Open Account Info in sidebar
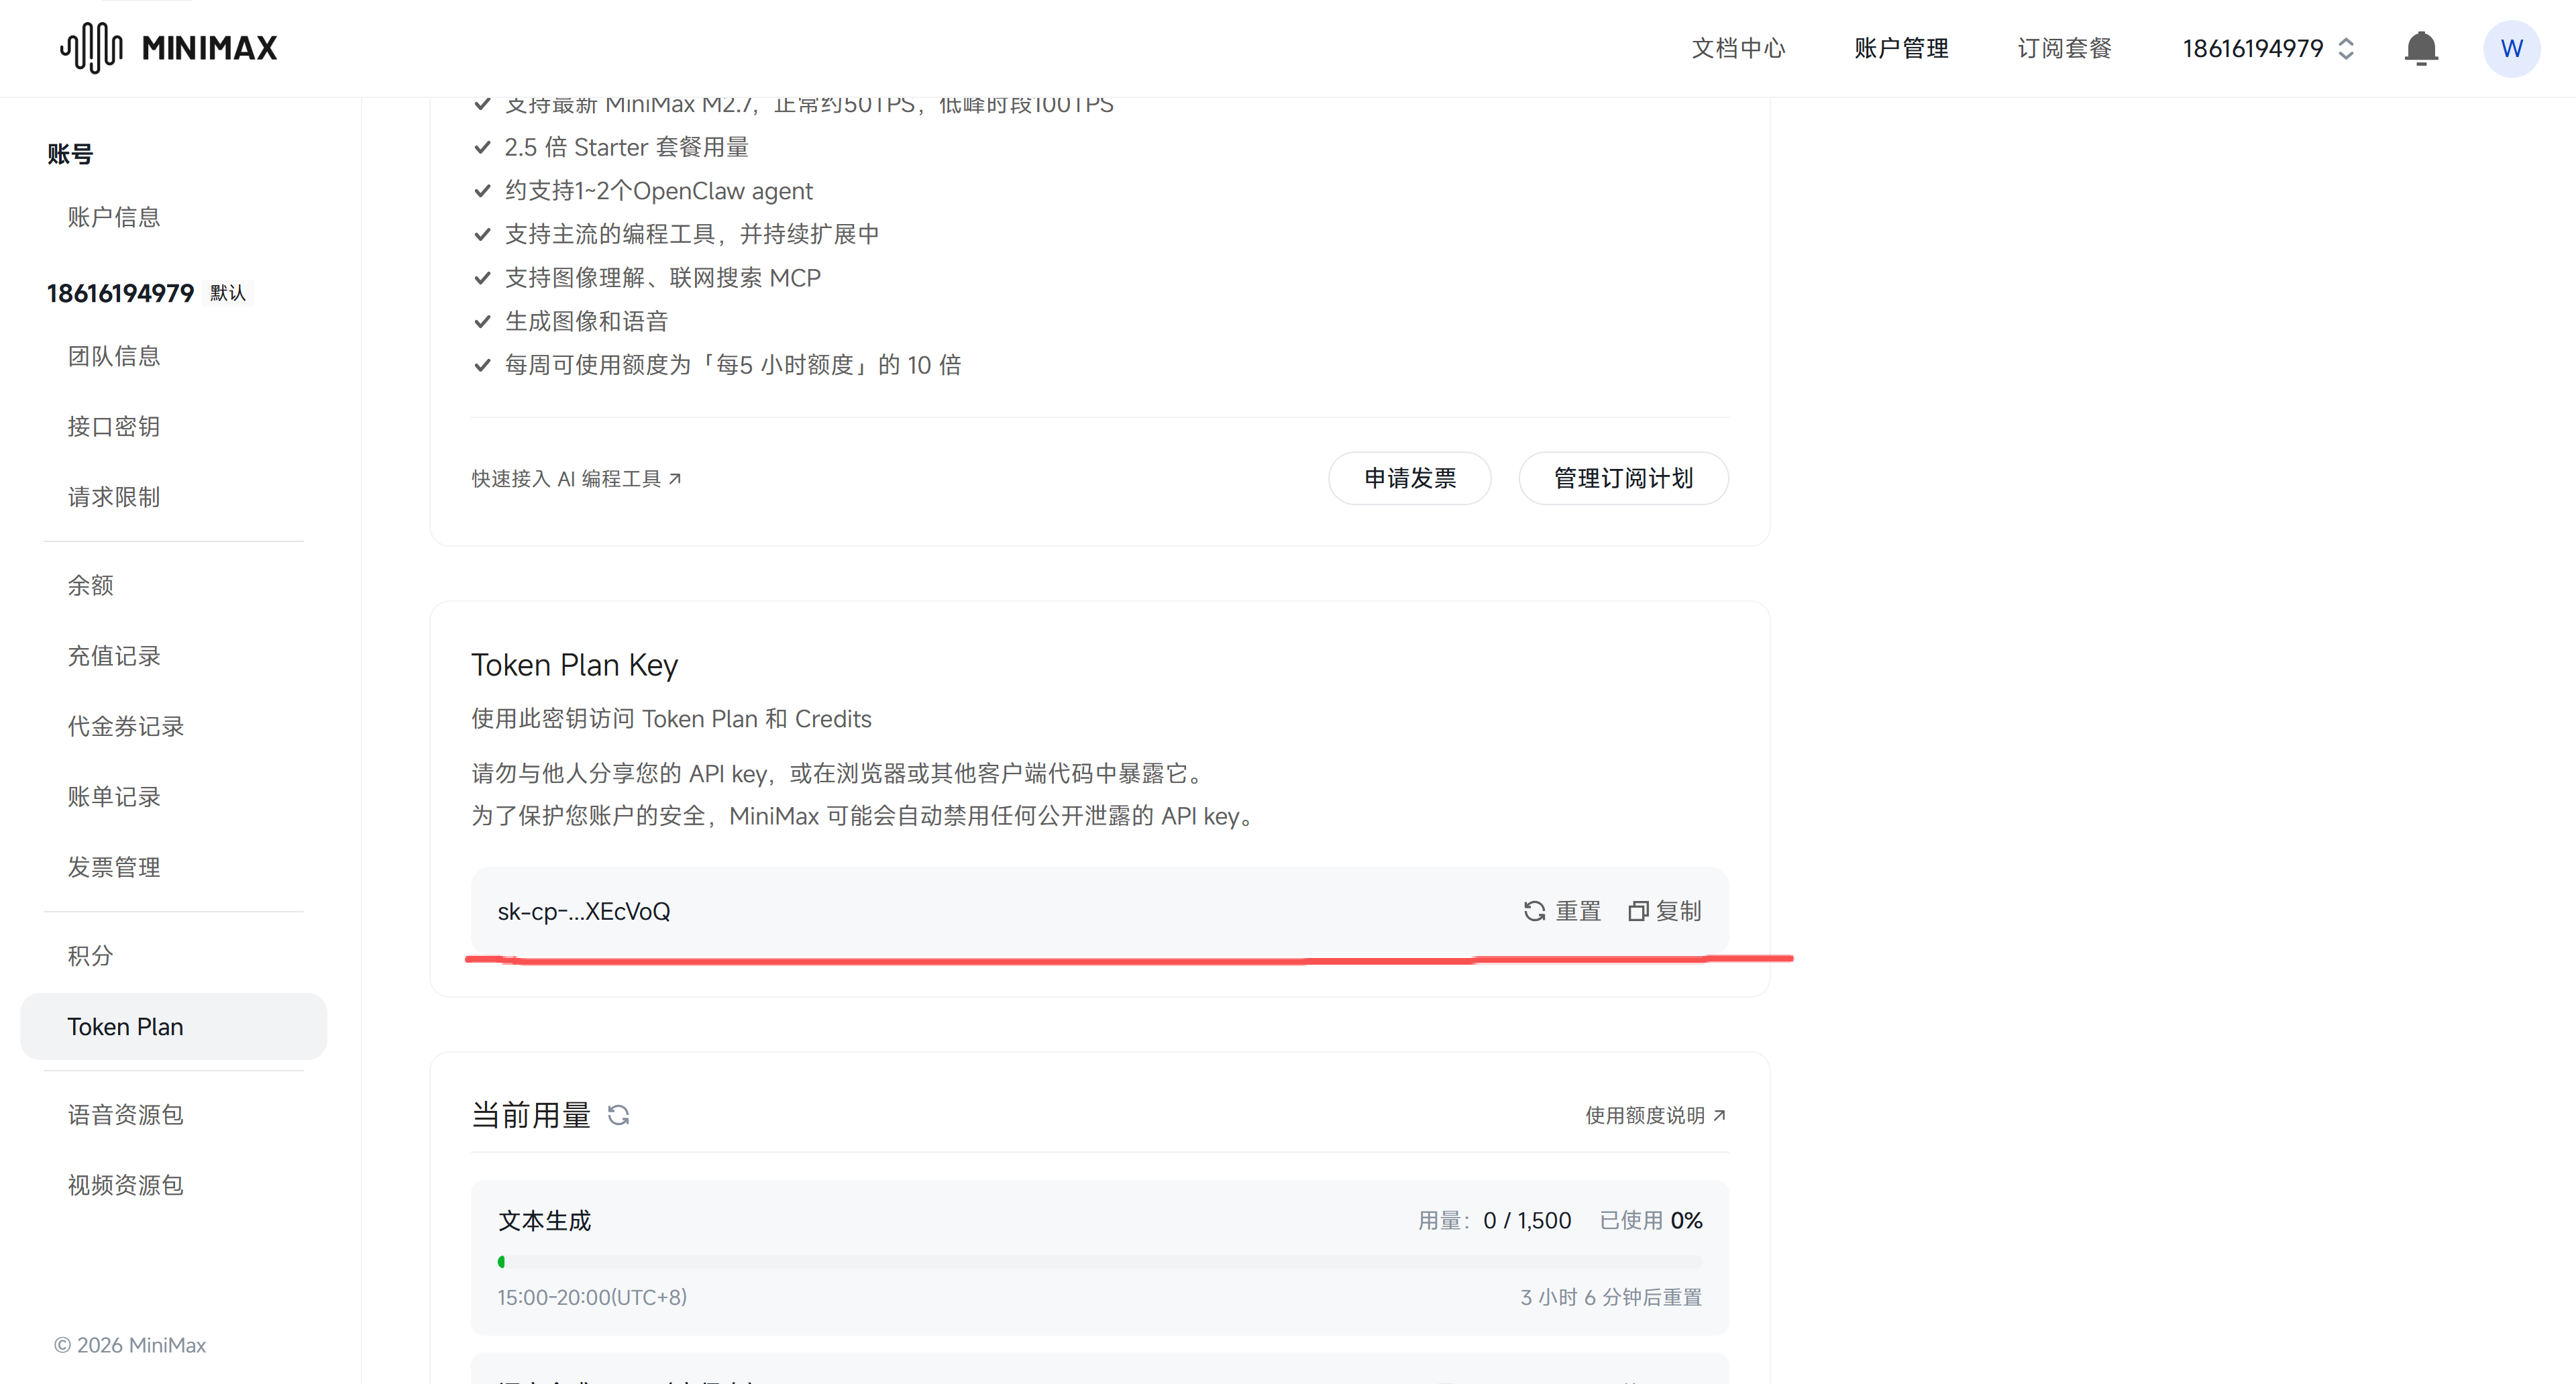 [x=114, y=217]
